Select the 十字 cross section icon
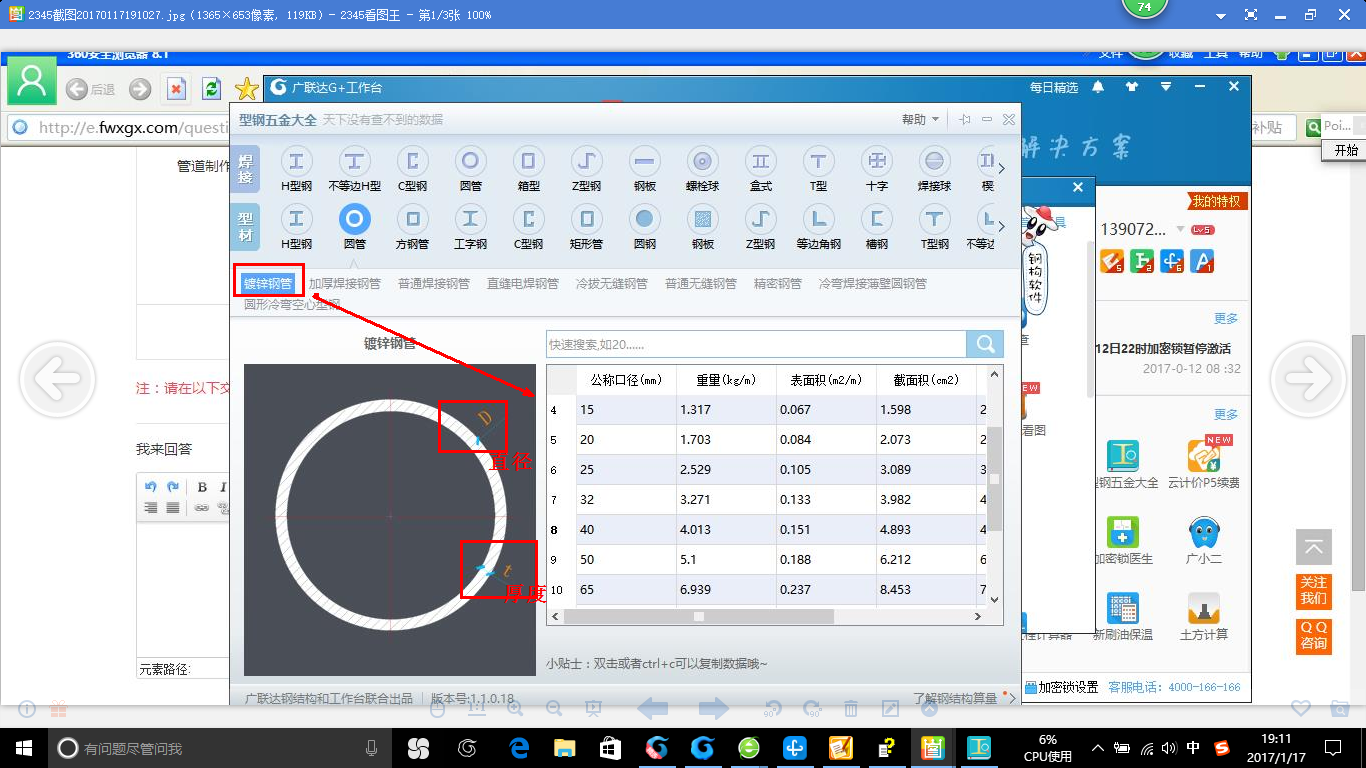Image resolution: width=1366 pixels, height=768 pixels. pyautogui.click(x=876, y=161)
